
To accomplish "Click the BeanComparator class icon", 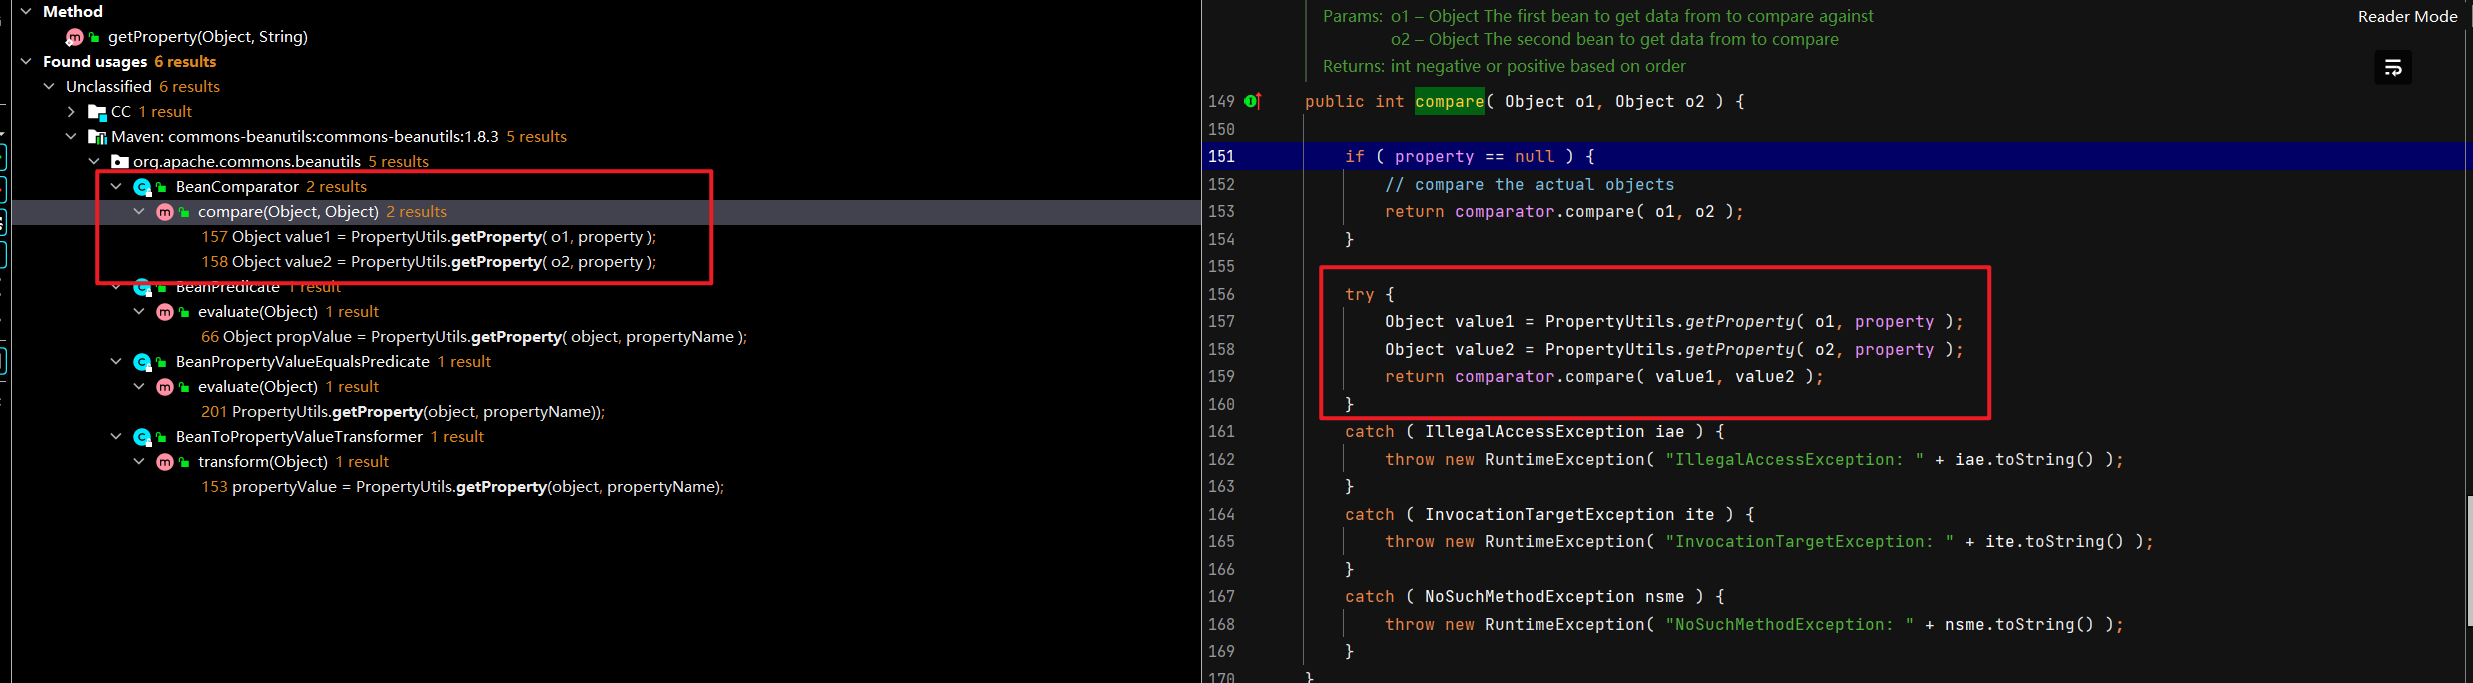I will coord(142,187).
